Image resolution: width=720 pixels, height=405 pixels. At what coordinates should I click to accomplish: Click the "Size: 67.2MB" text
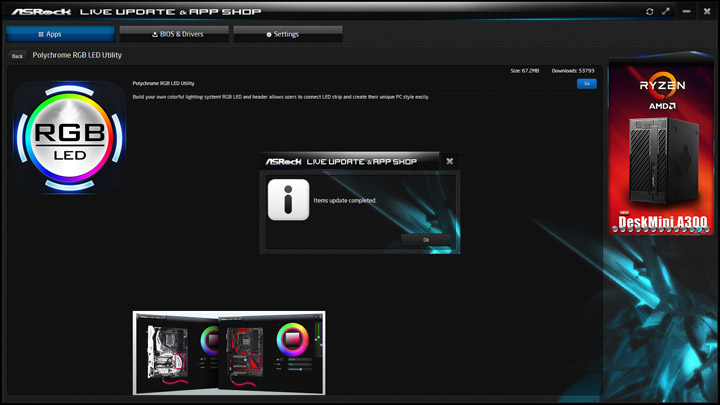525,71
